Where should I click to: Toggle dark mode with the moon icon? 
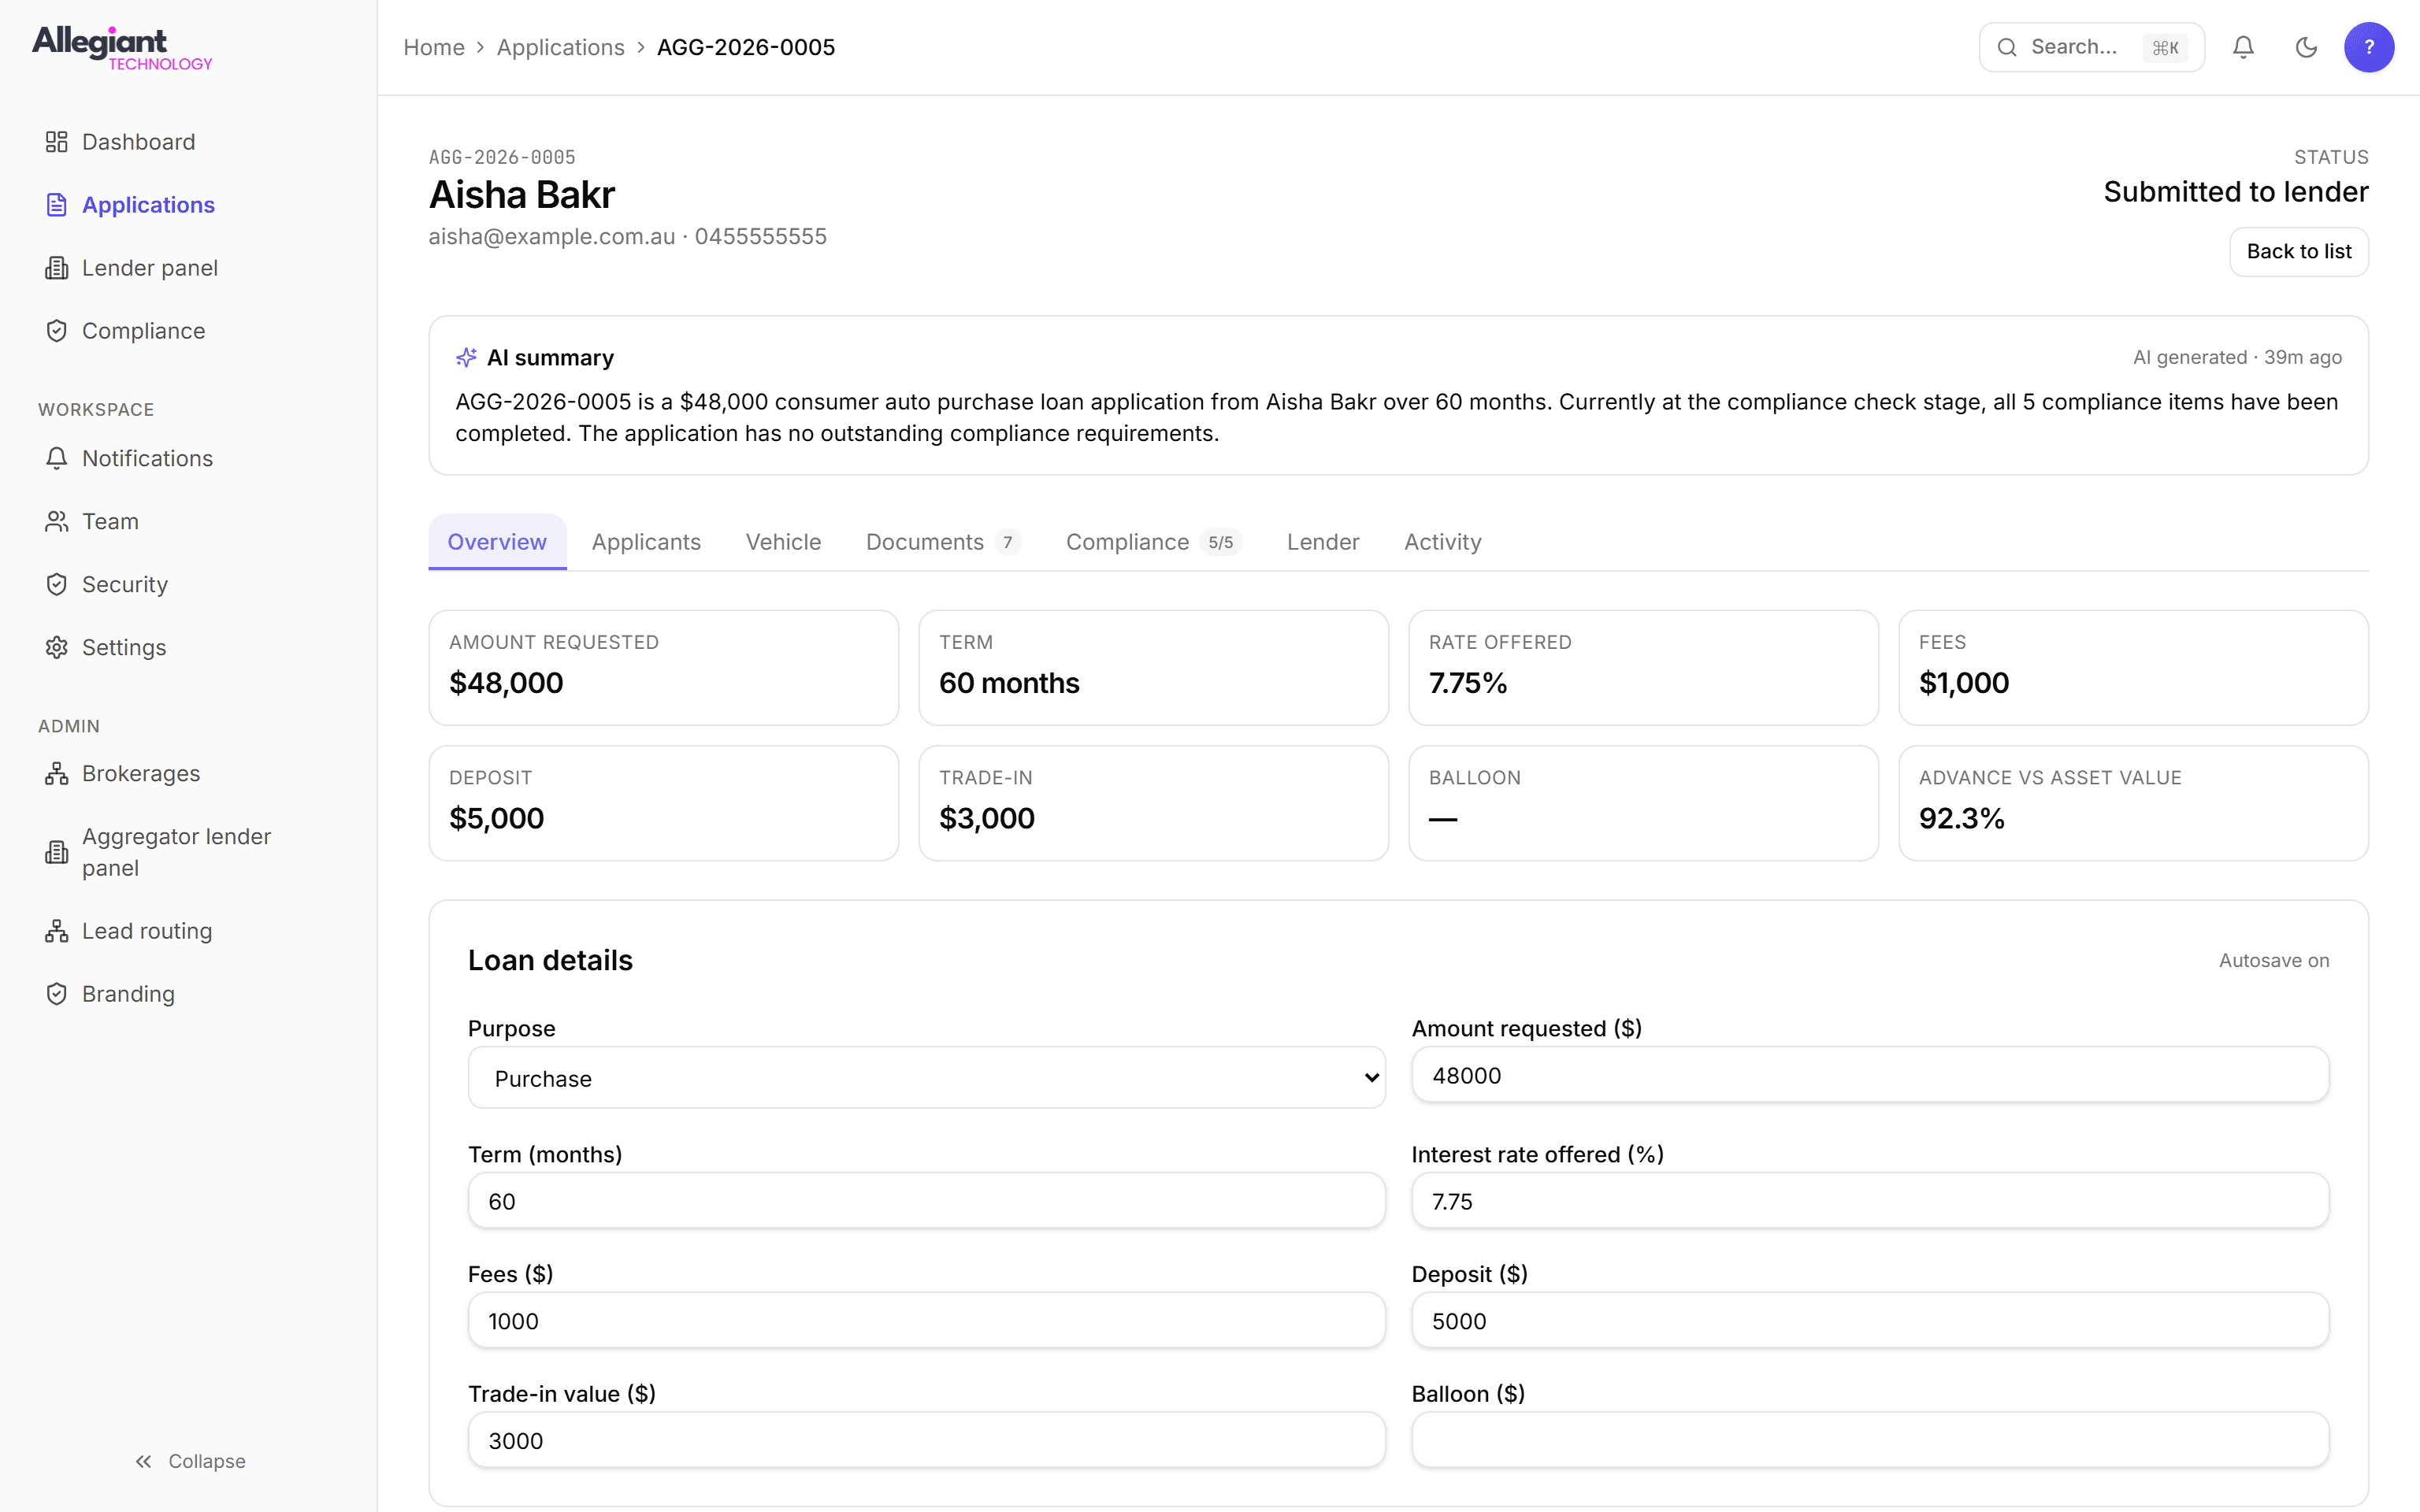click(2306, 47)
